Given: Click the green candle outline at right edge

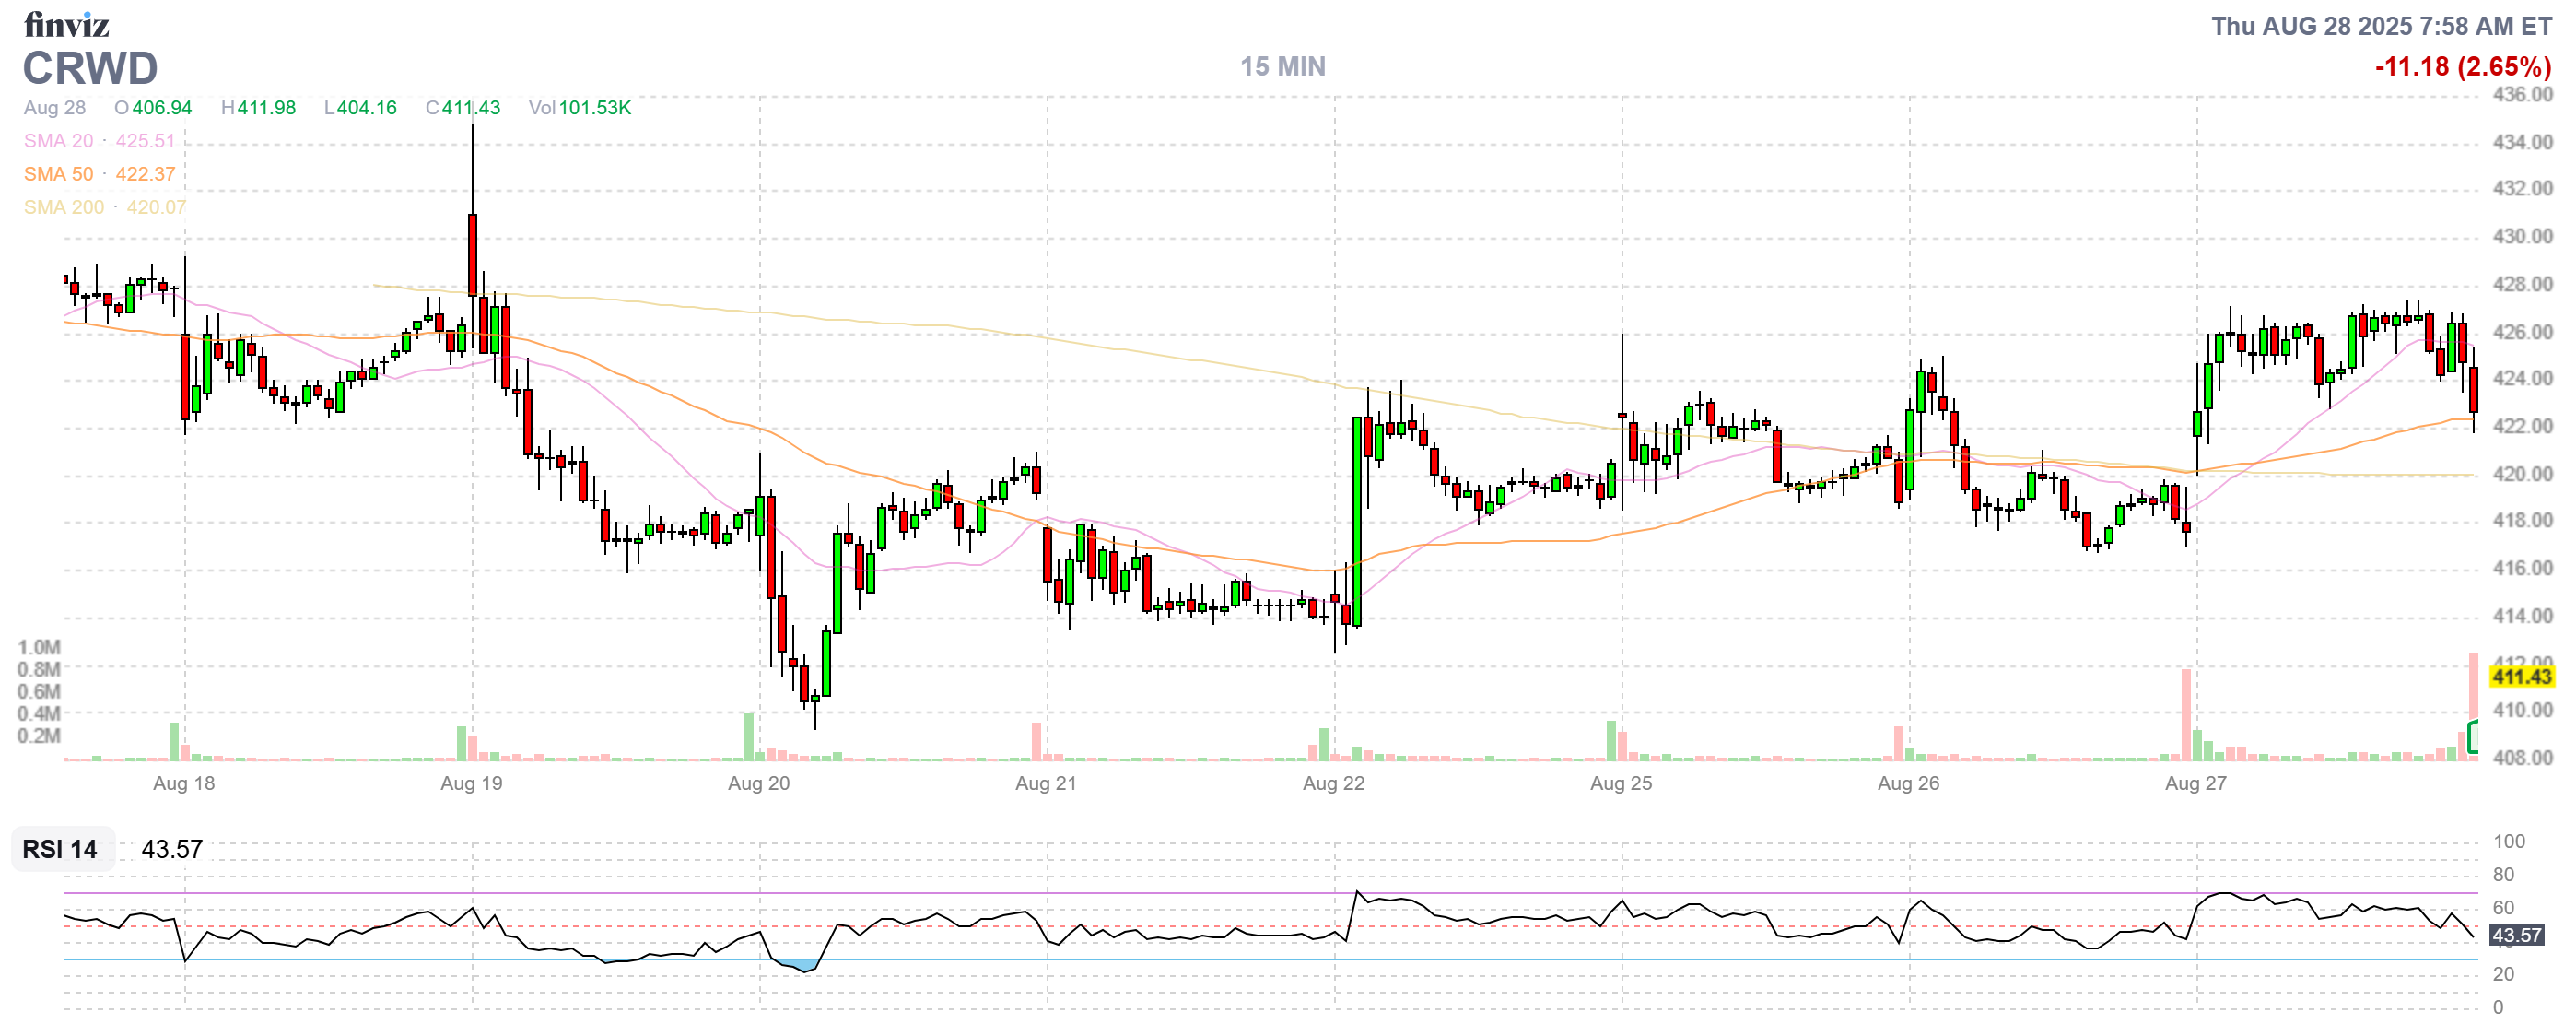Looking at the screenshot, I should click(x=2472, y=736).
